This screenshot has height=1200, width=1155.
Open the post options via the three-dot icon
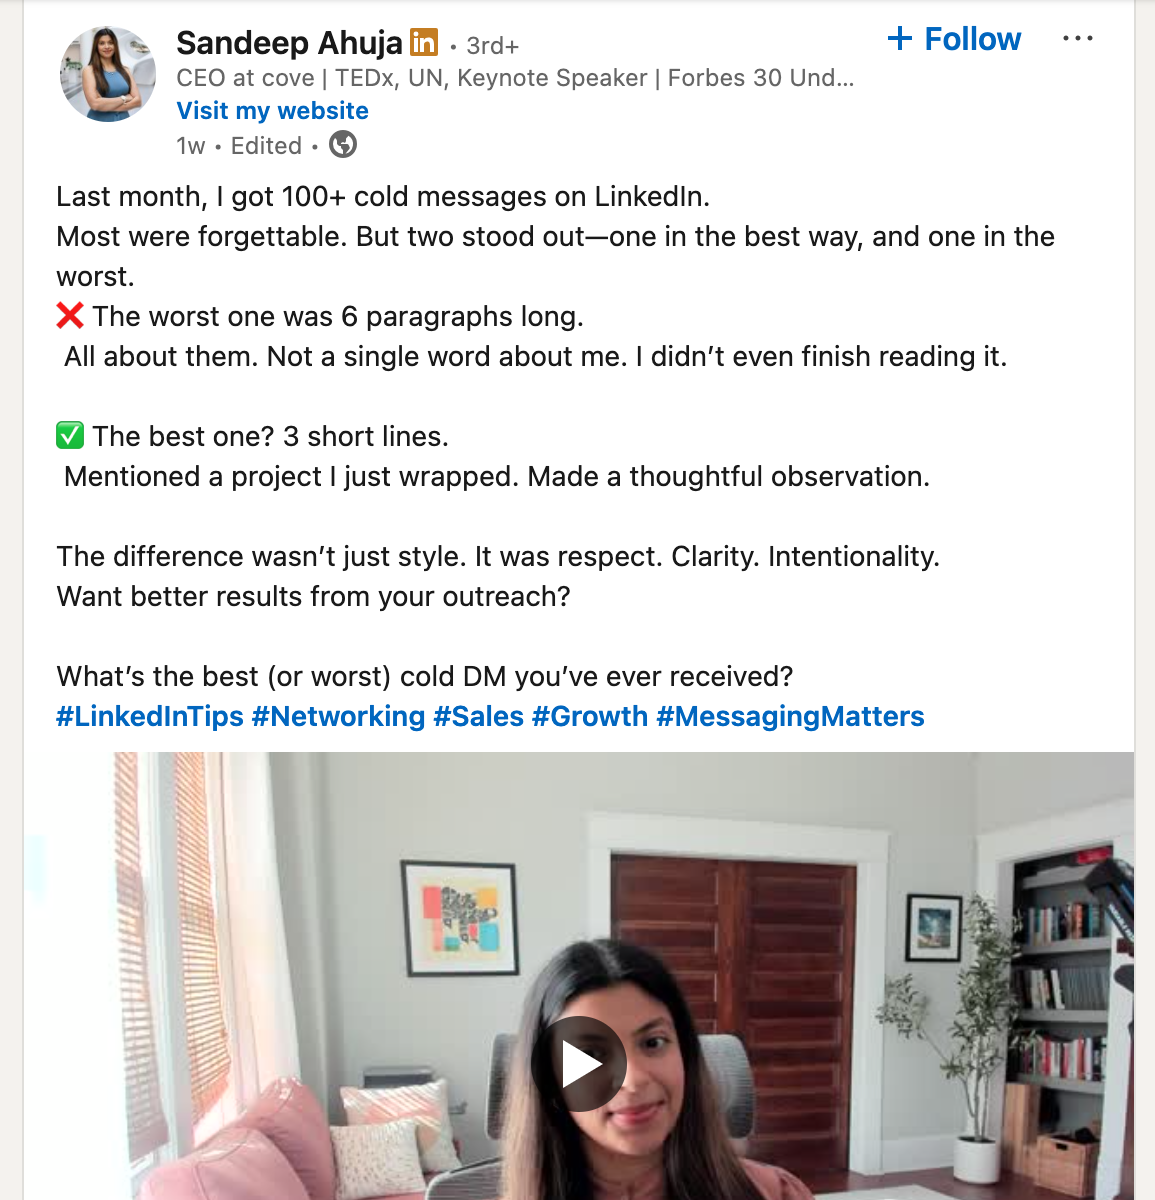coord(1079,38)
